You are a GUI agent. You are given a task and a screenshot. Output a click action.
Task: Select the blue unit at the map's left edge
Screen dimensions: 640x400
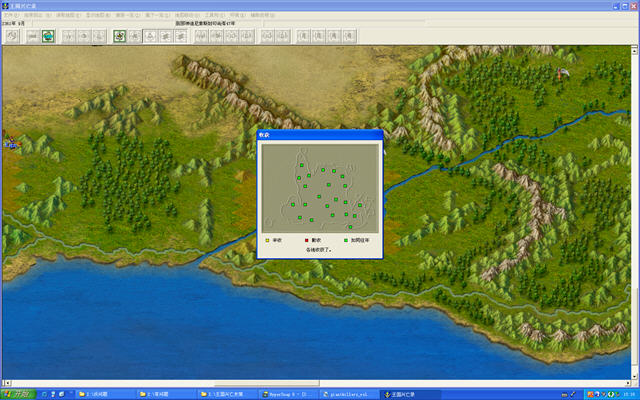tap(11, 146)
